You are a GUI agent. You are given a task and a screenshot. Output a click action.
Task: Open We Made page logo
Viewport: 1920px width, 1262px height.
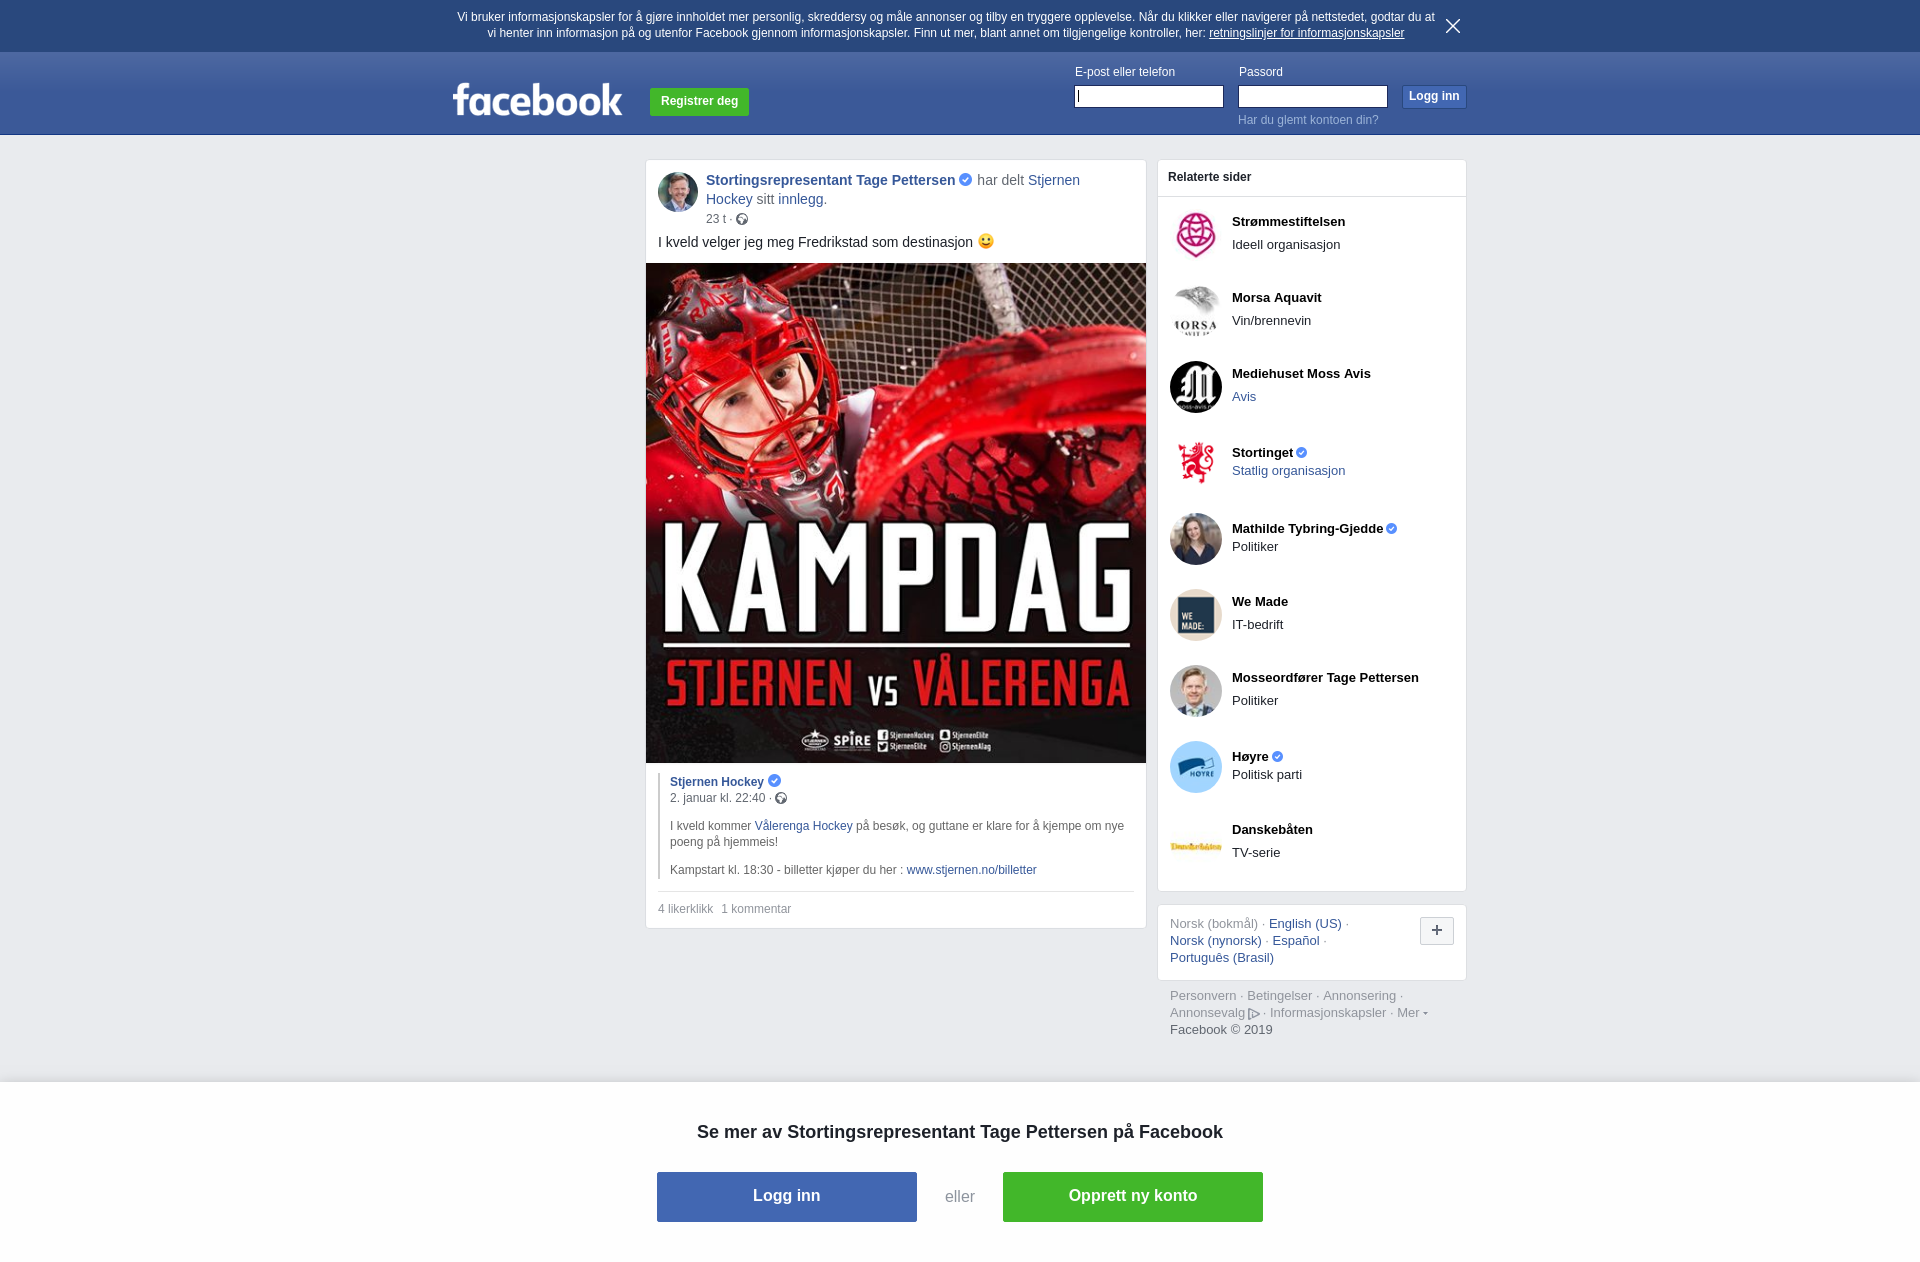click(1196, 615)
